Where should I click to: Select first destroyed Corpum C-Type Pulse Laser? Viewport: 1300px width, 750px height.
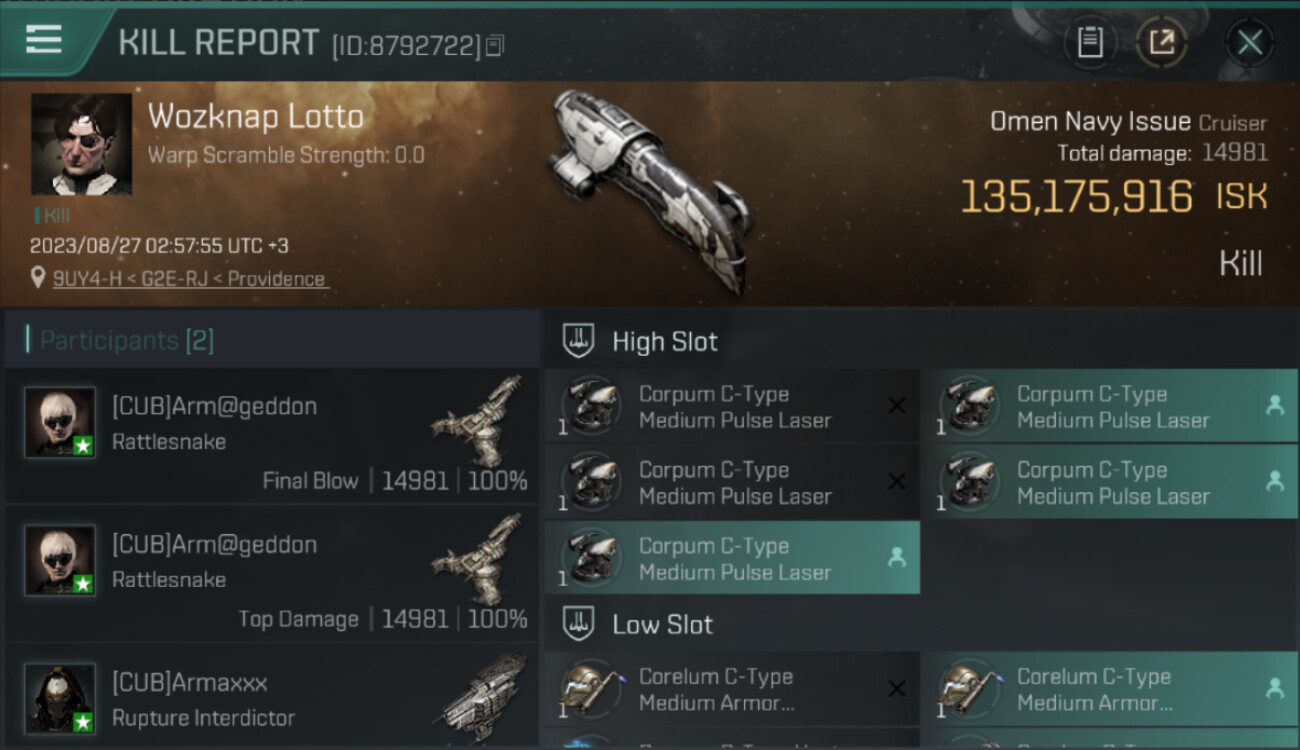tap(732, 407)
